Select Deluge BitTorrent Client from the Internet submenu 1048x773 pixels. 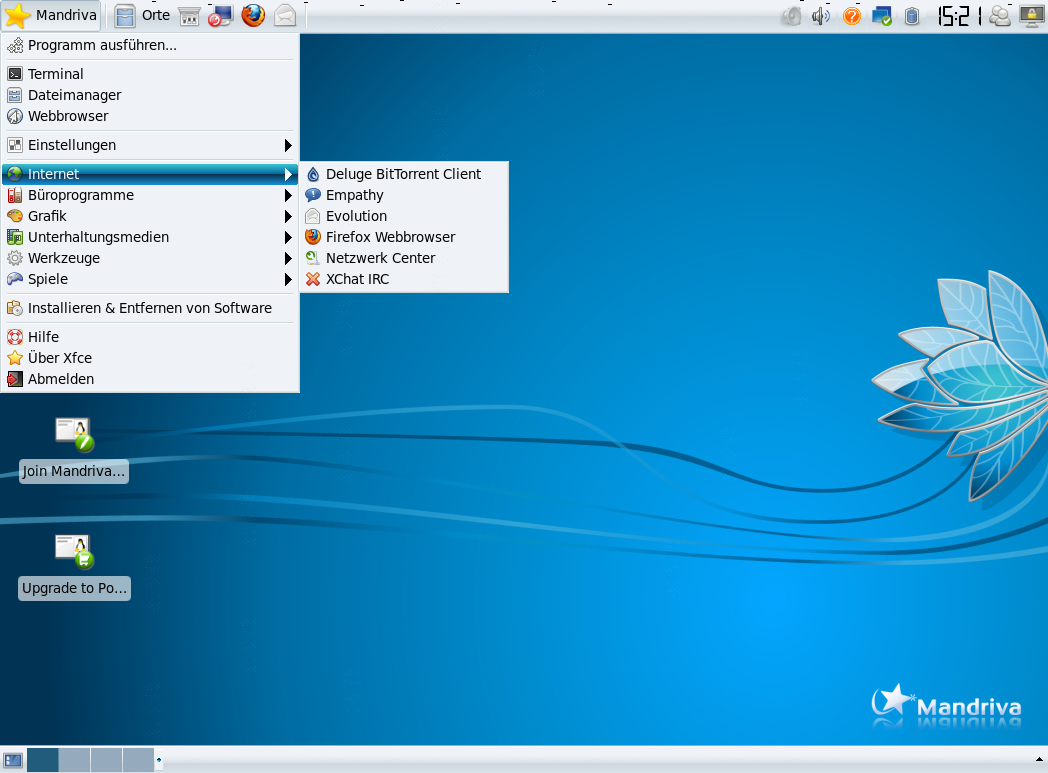pos(403,174)
